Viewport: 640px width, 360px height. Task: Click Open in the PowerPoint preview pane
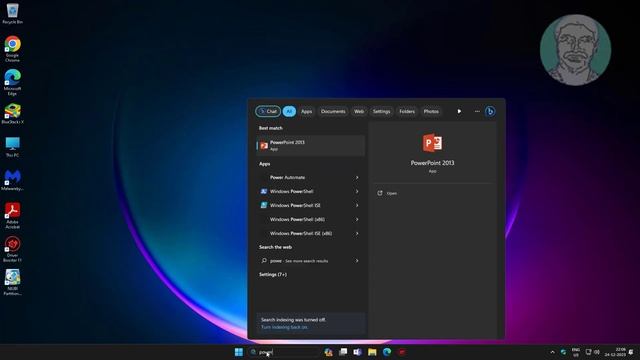click(x=392, y=193)
